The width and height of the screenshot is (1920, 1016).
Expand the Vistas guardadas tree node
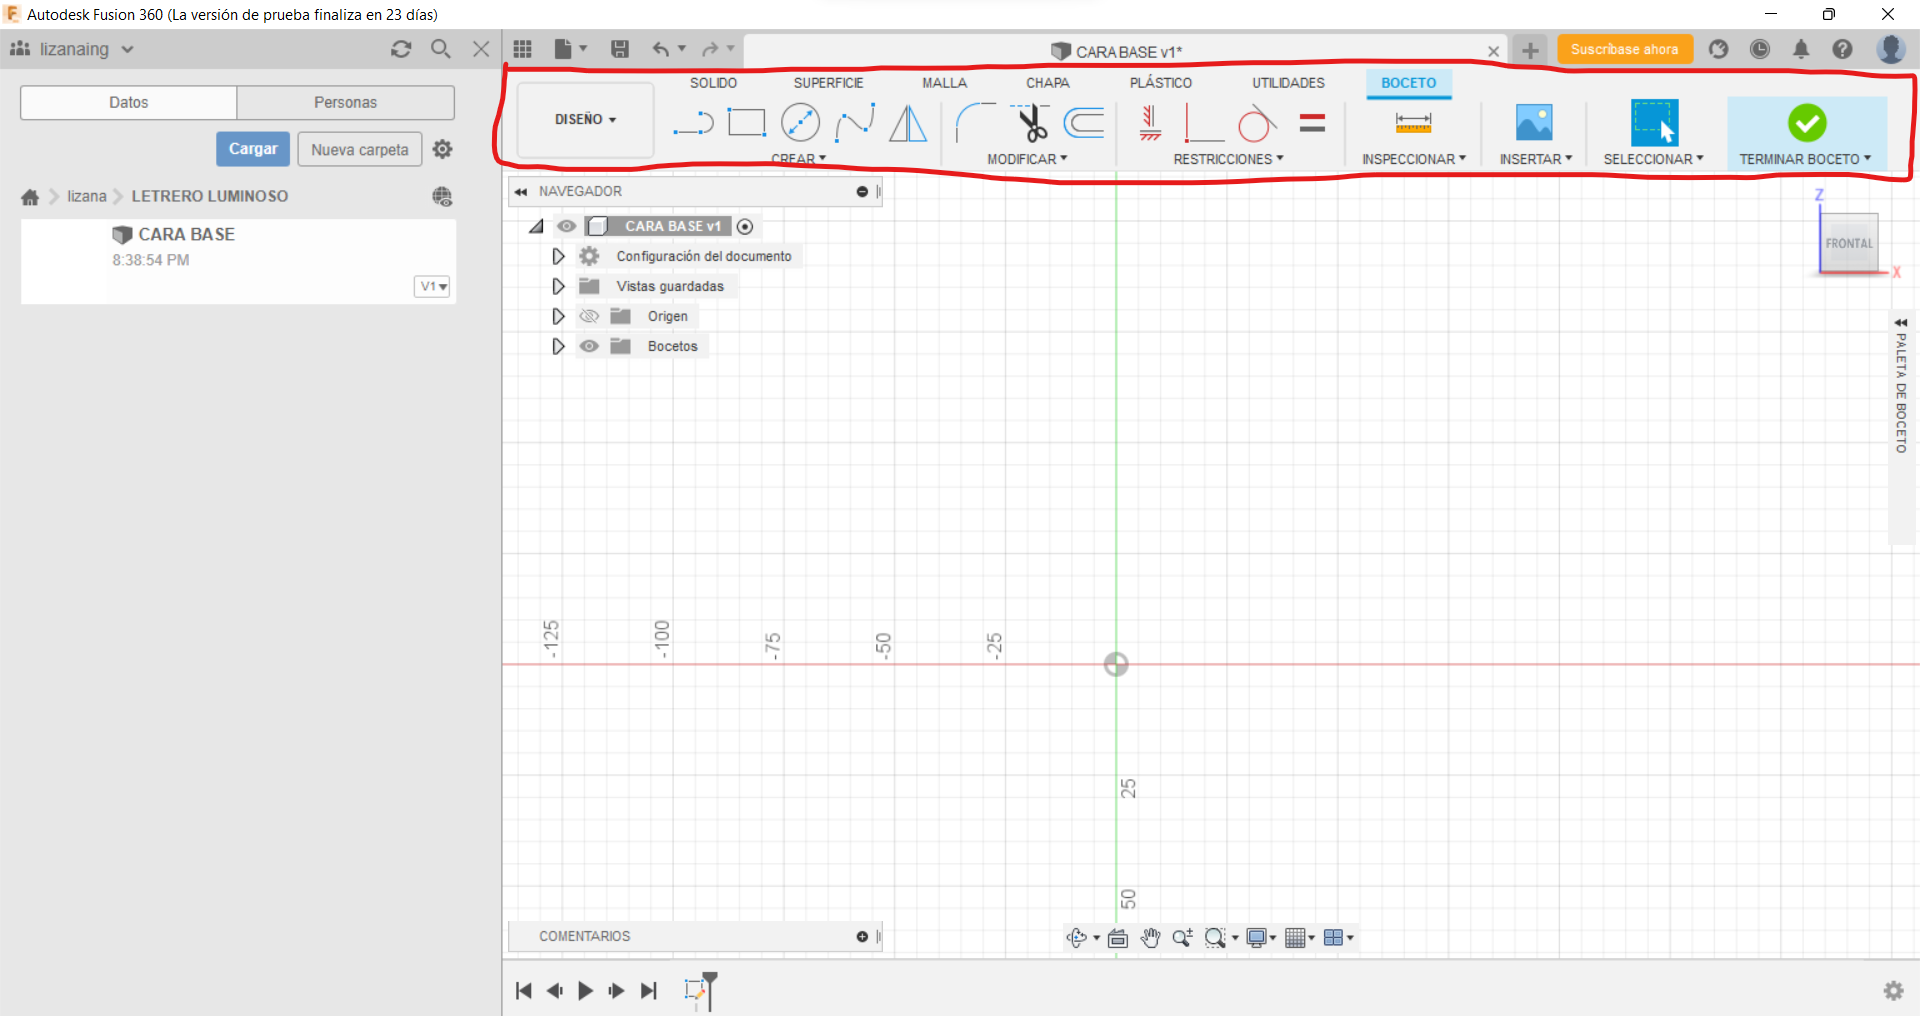(x=558, y=286)
